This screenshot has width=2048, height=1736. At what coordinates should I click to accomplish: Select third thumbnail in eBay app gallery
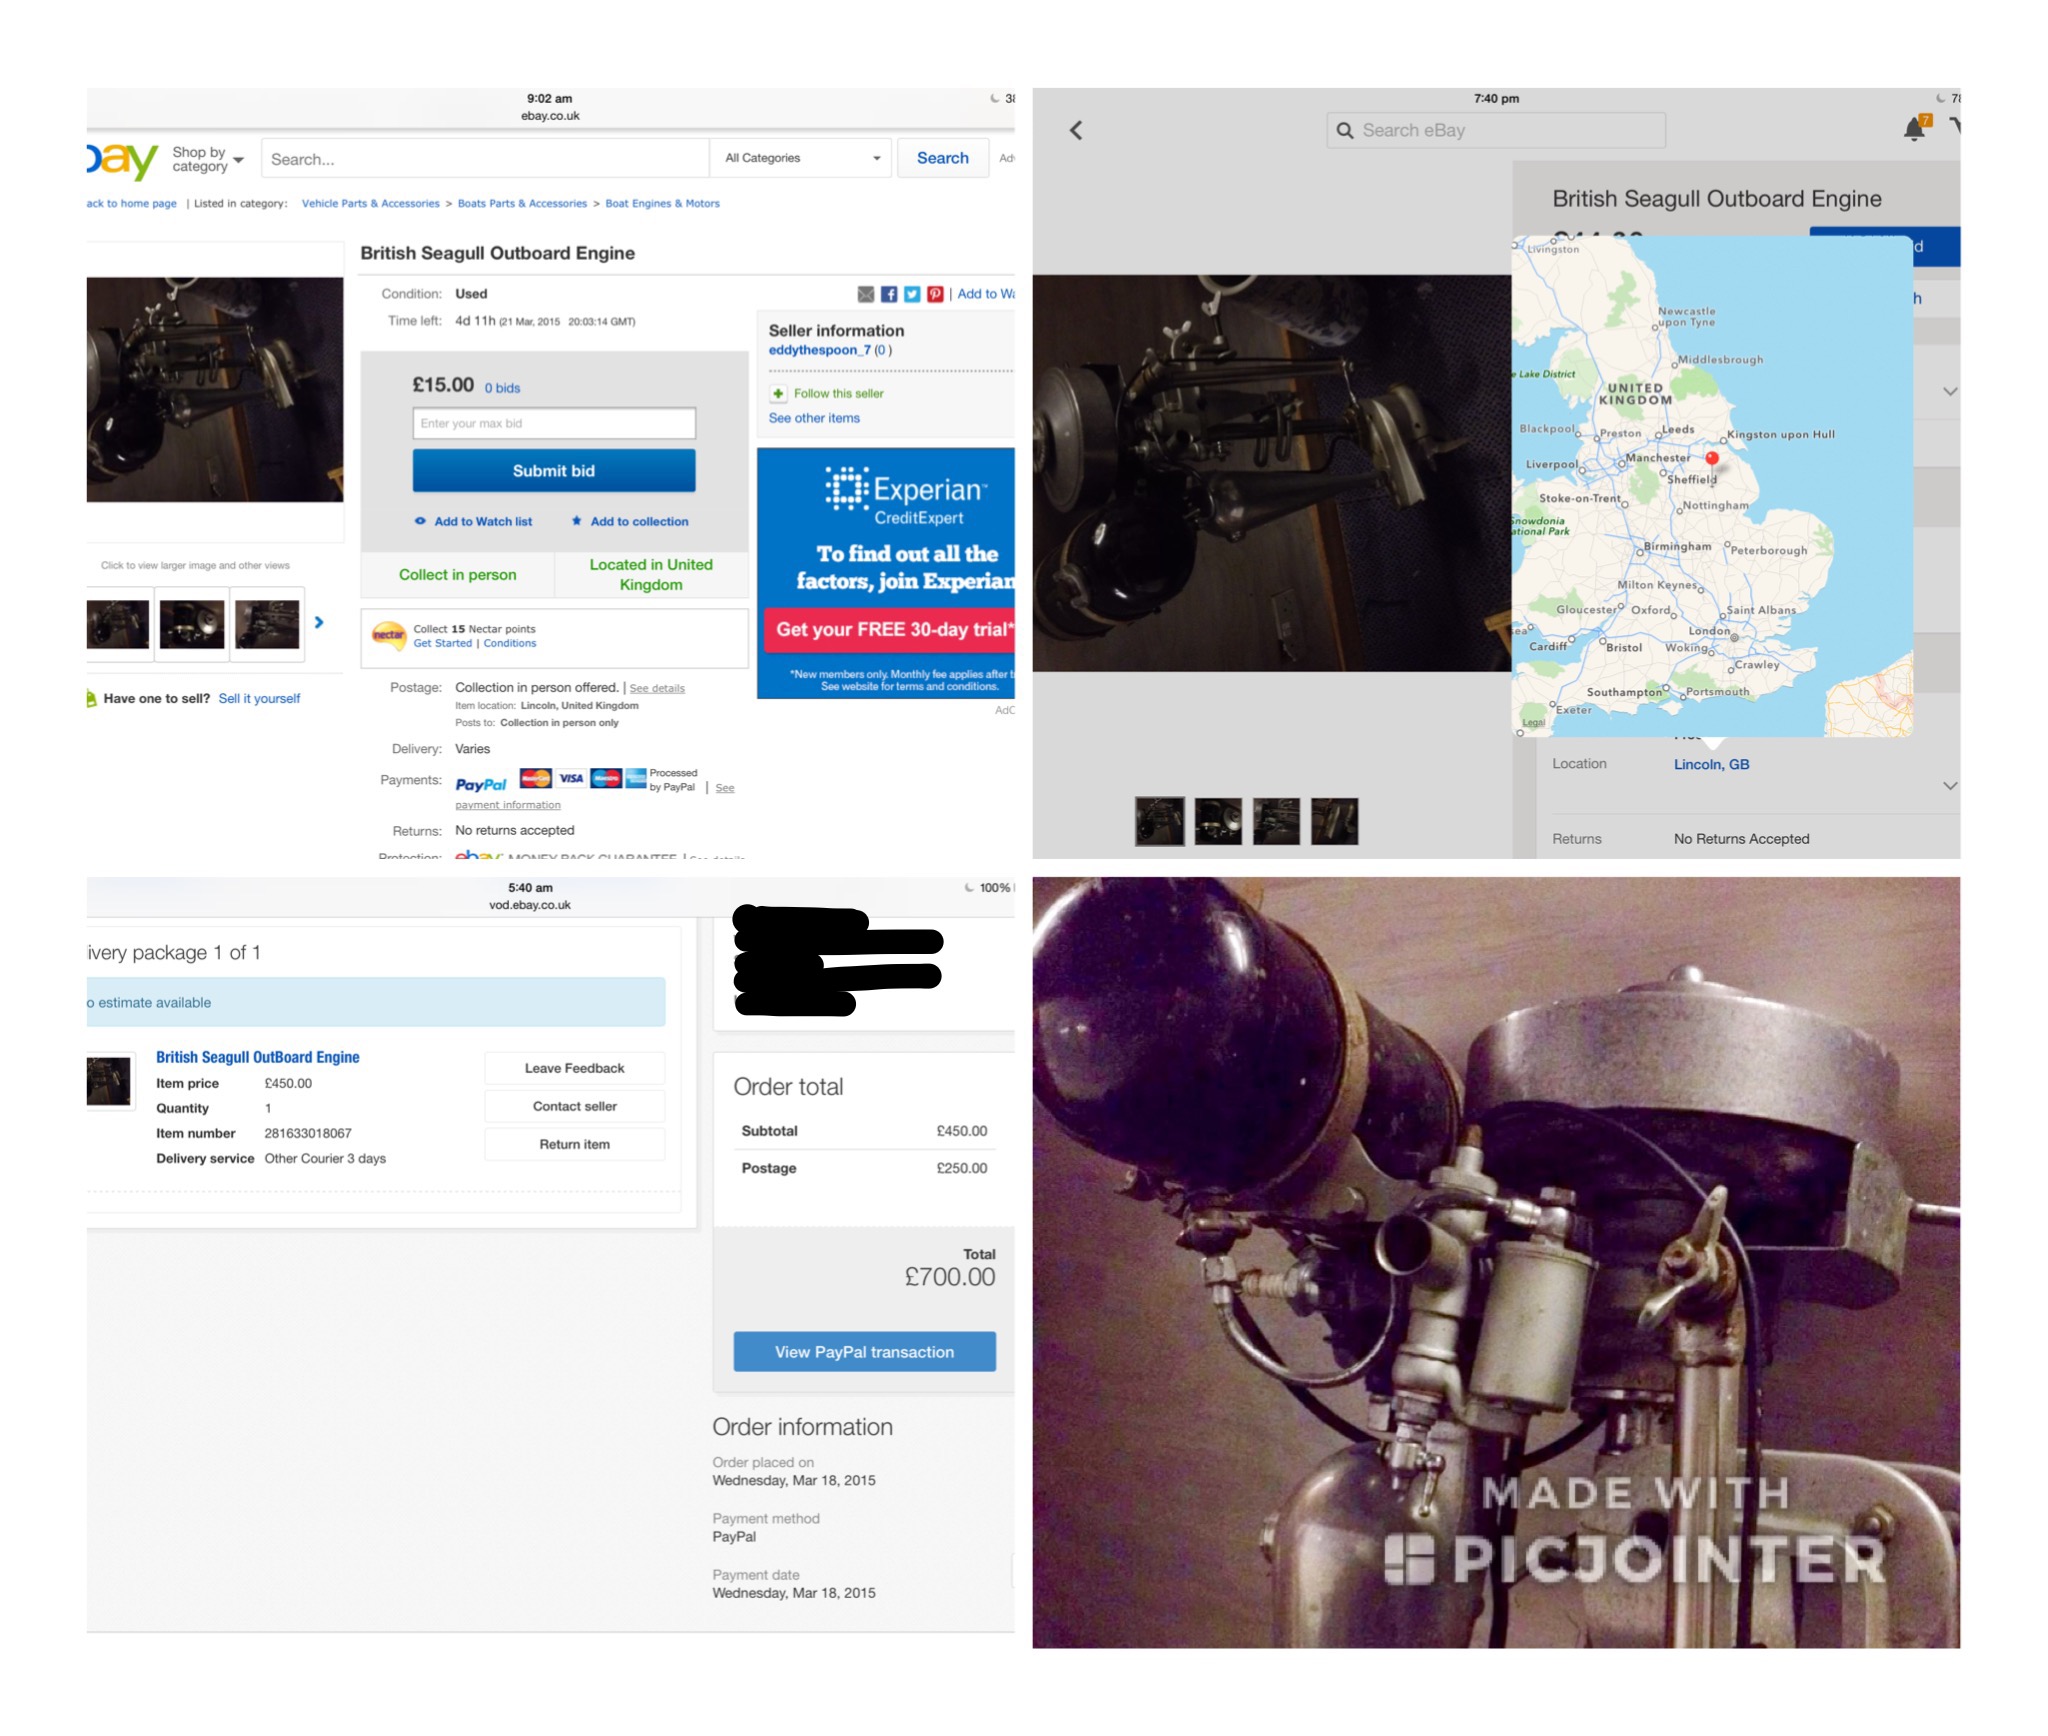point(1276,821)
